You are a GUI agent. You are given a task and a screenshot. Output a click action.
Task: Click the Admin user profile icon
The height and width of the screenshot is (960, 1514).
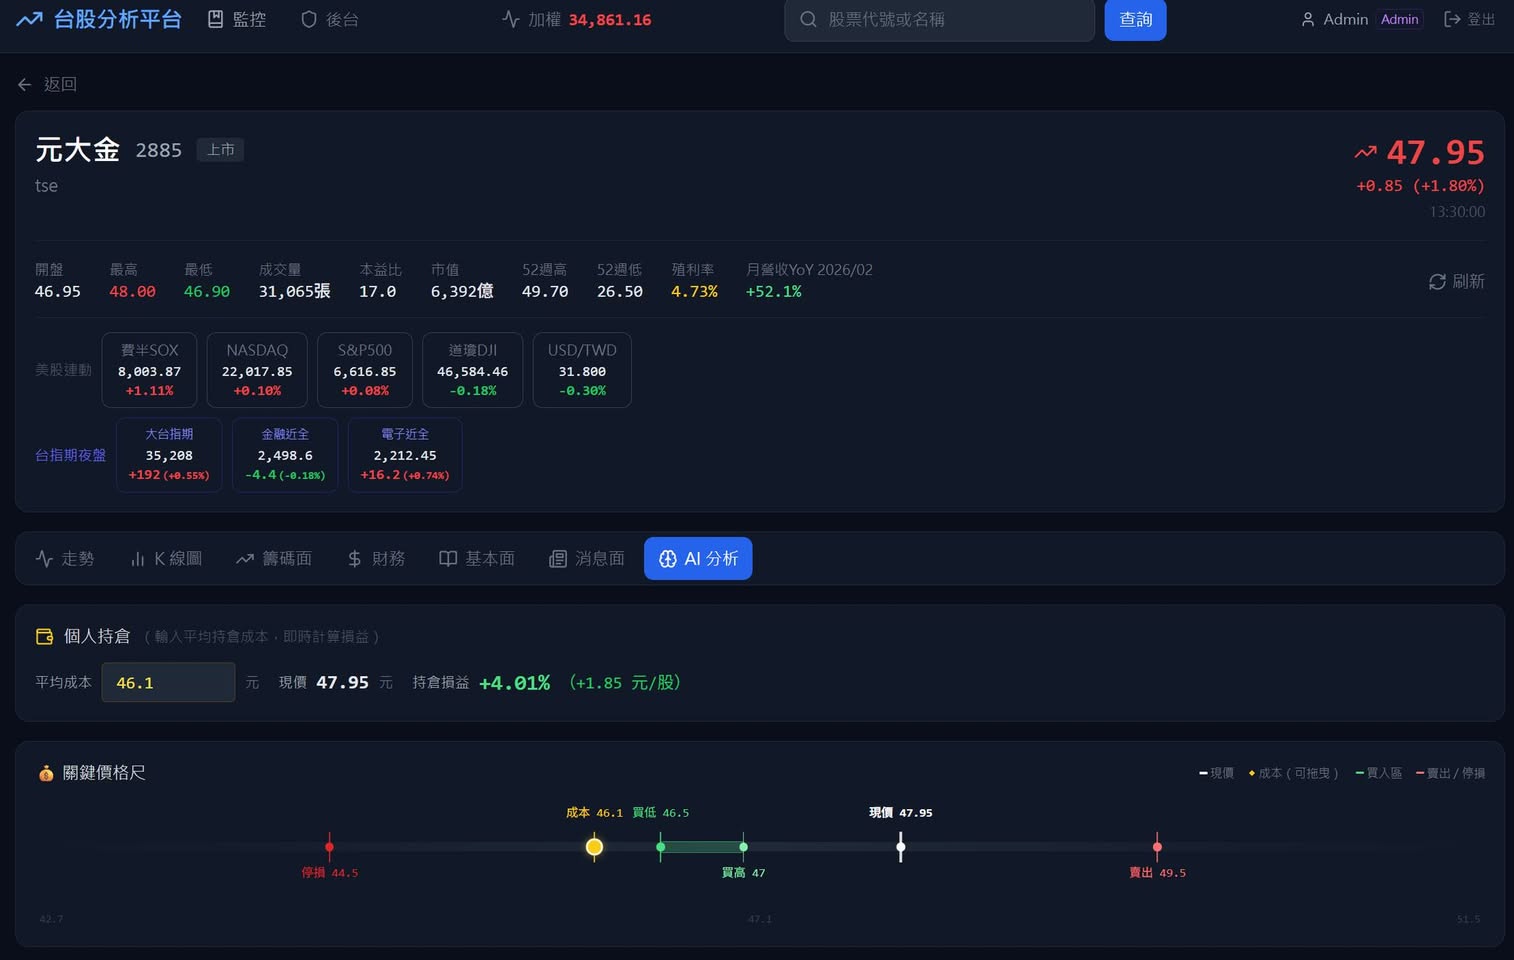(x=1308, y=19)
